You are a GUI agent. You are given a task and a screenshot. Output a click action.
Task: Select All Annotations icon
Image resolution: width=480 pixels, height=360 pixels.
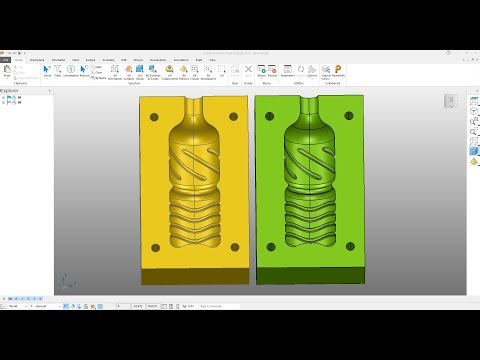[x=208, y=69]
